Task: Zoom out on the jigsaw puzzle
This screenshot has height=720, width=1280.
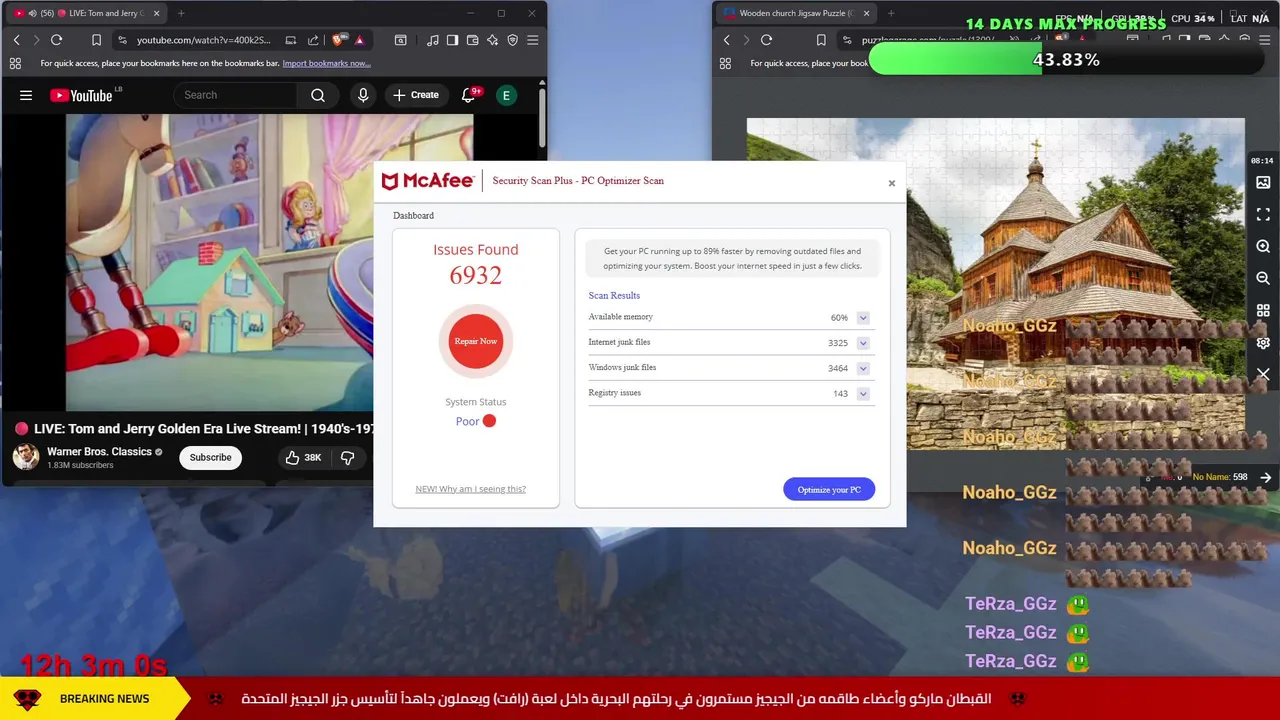Action: point(1263,278)
